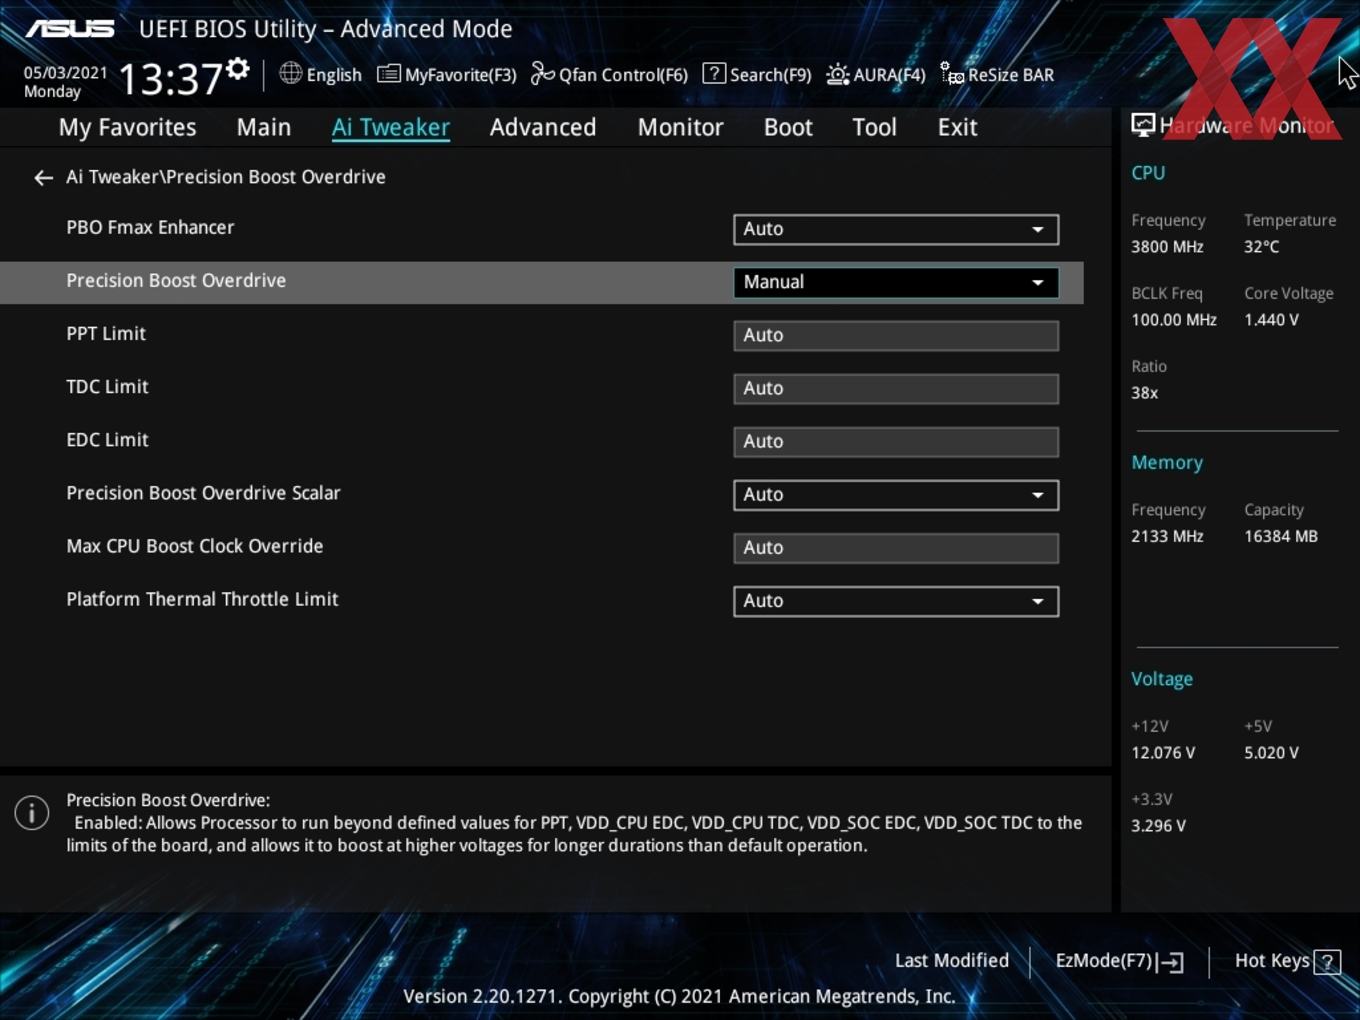The height and width of the screenshot is (1020, 1360).
Task: Click the Ratio value 38x
Action: [x=1144, y=393]
